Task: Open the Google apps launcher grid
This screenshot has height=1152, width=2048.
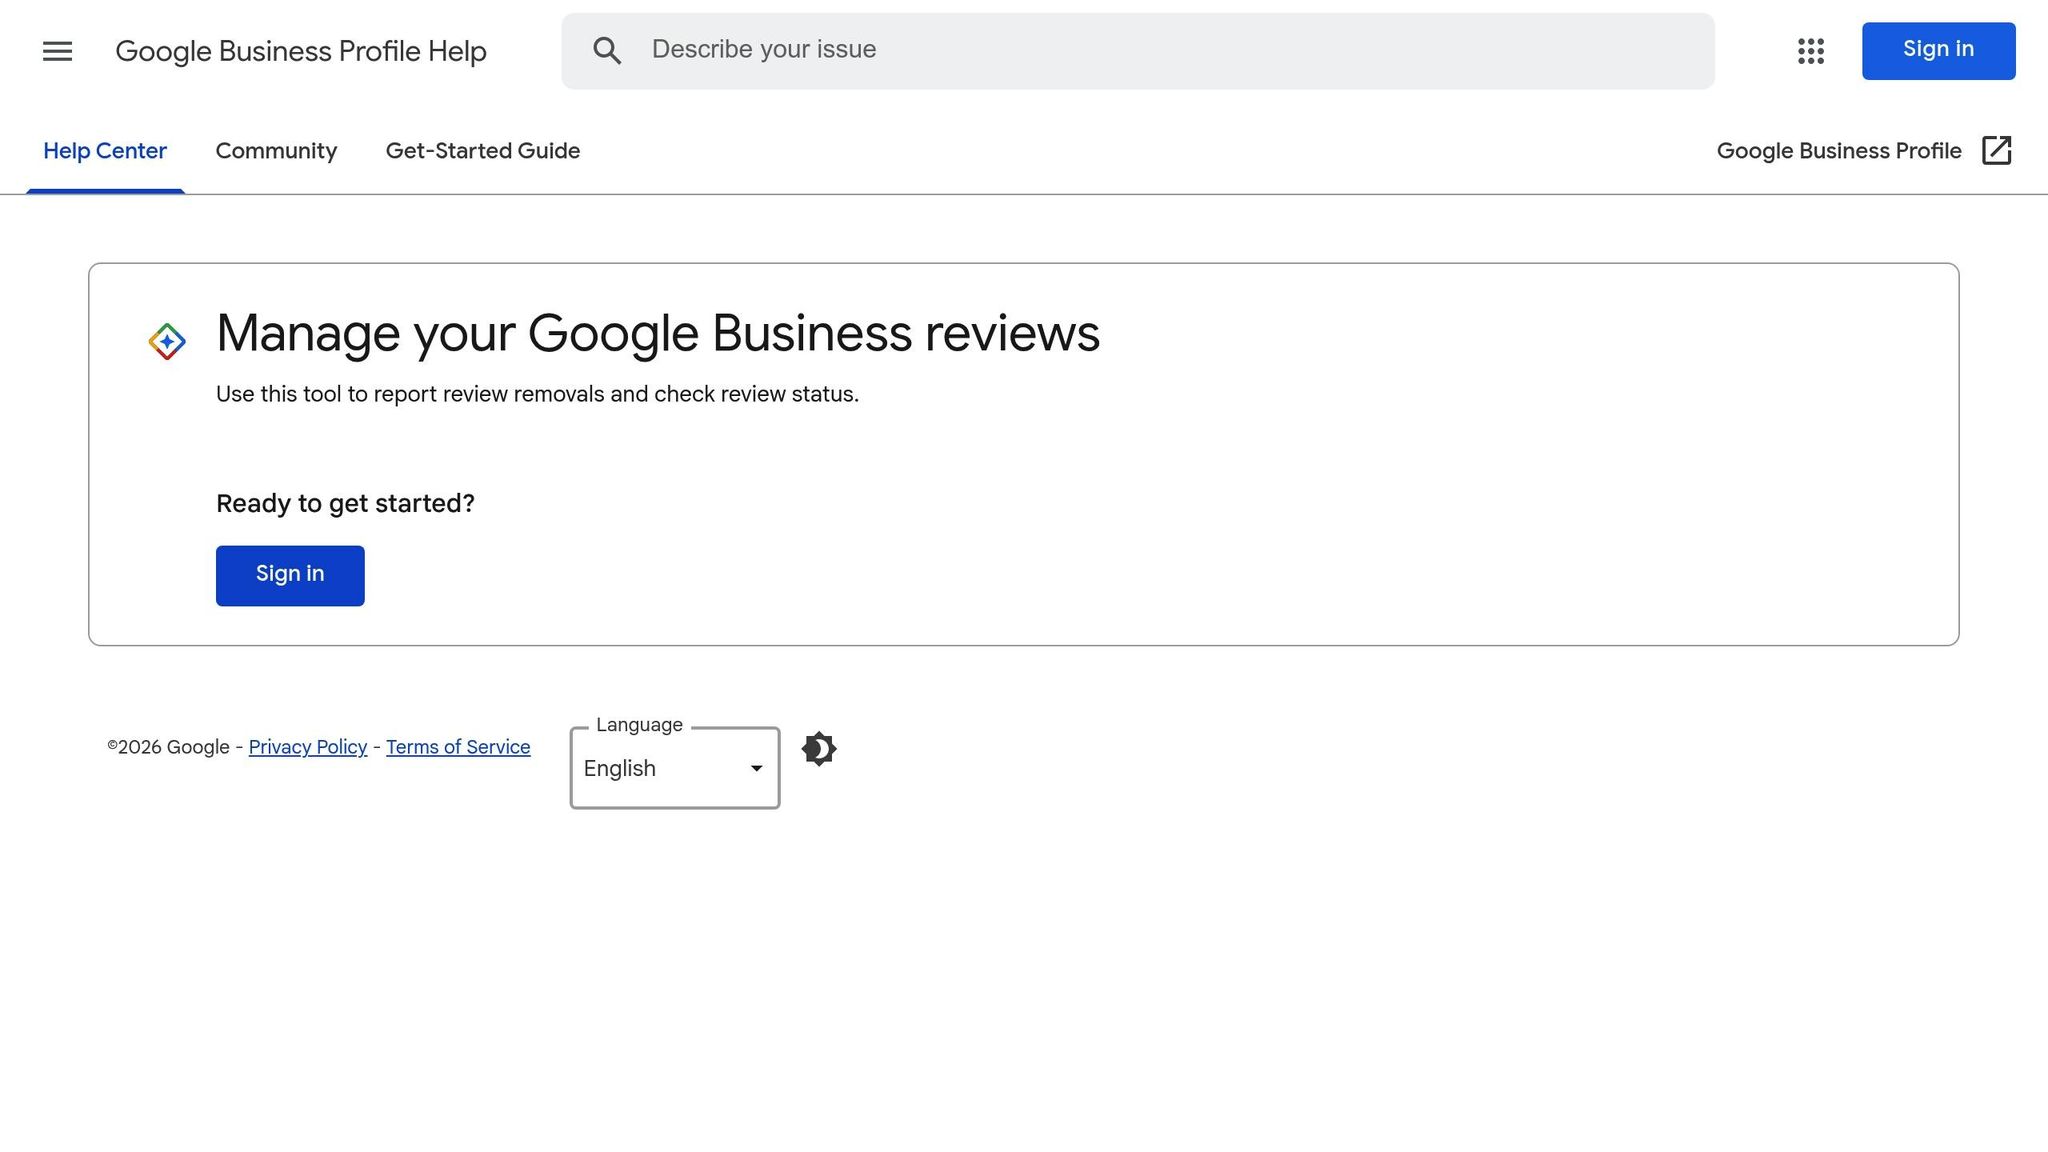Action: point(1810,51)
